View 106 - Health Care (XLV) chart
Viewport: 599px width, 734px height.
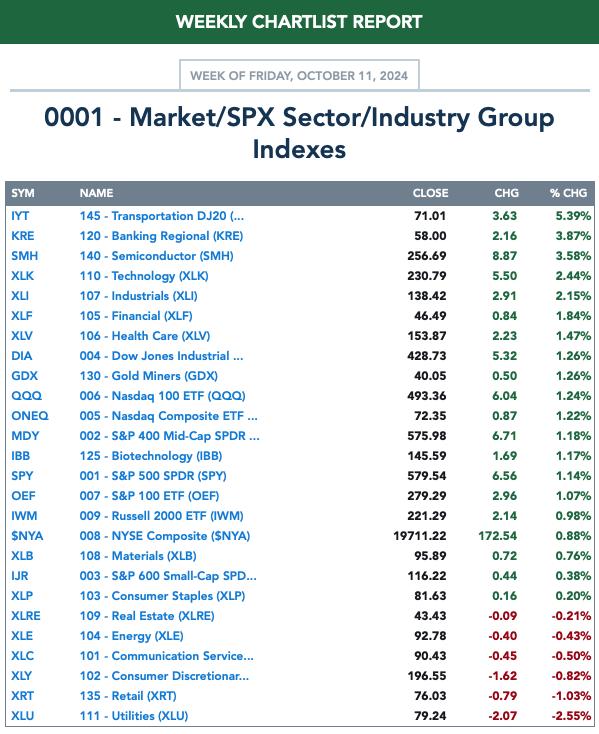[145, 336]
